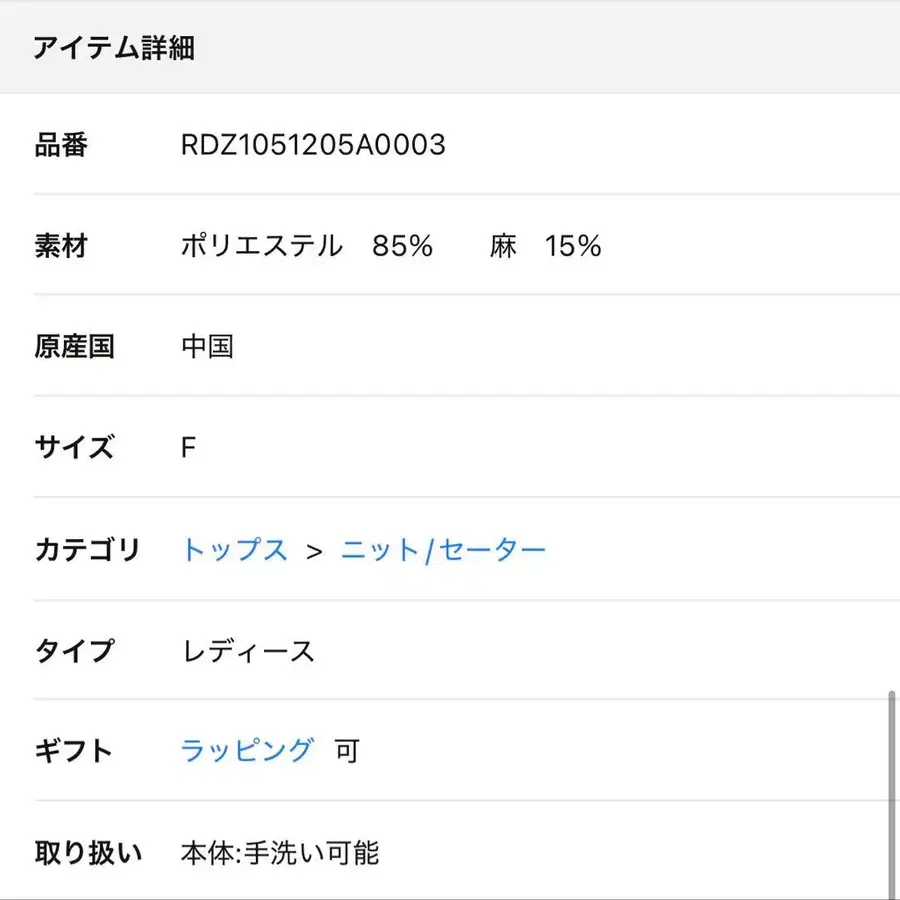Click the アイテム詳細 section header
This screenshot has width=900, height=900.
[x=113, y=48]
